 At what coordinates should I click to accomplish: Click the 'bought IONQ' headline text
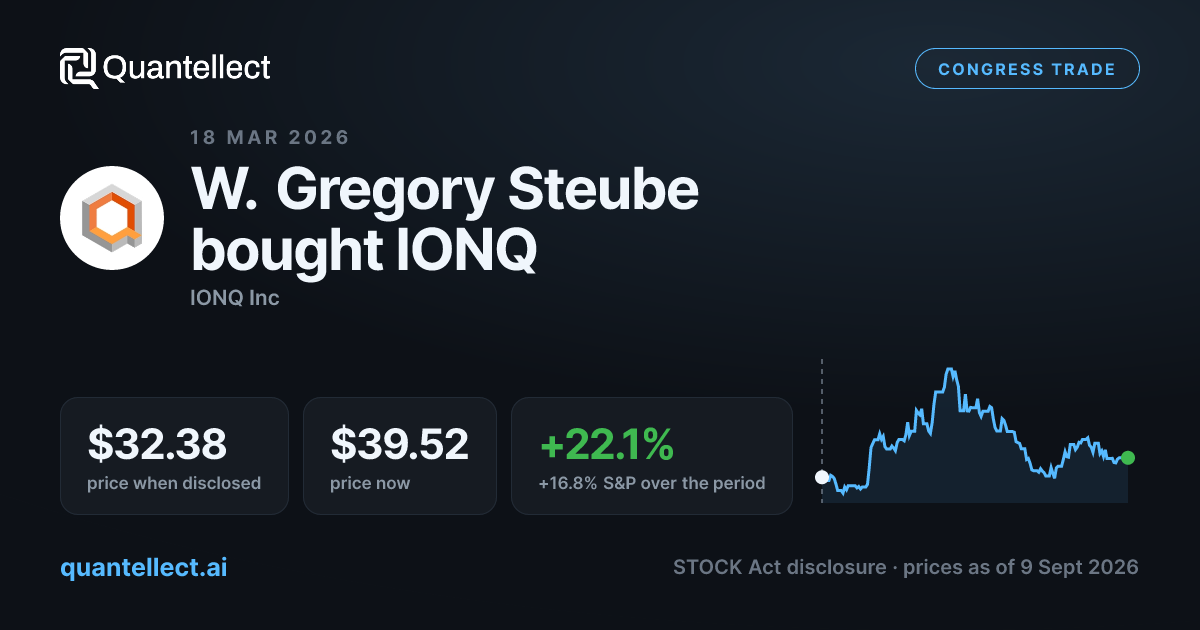[364, 250]
